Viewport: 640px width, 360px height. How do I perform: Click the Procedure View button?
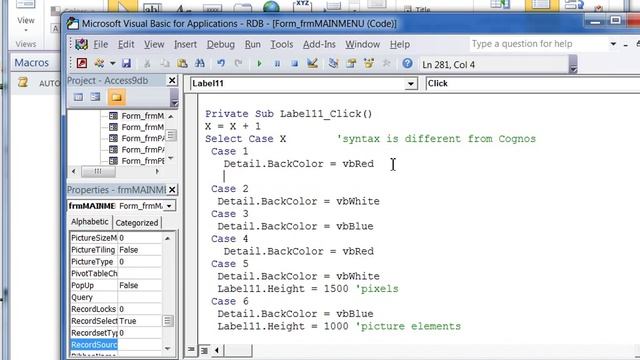[191, 350]
